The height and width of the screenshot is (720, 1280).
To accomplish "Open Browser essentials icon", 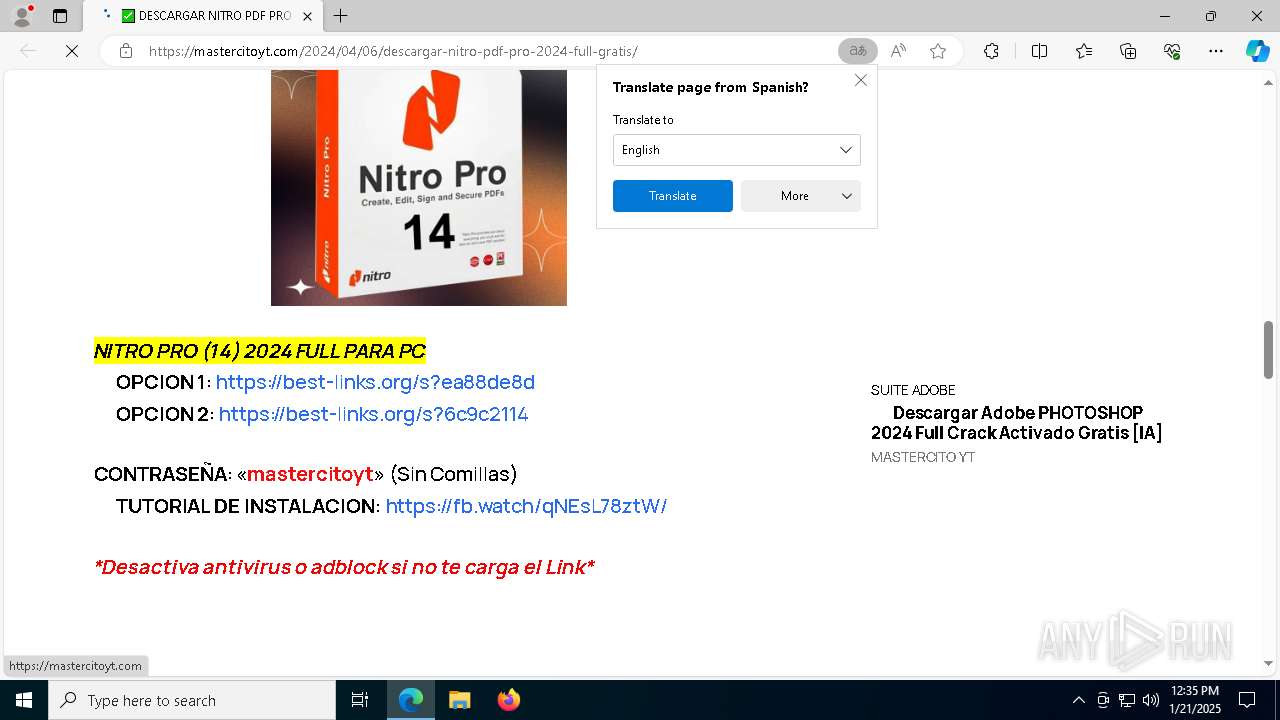I will pyautogui.click(x=1172, y=51).
